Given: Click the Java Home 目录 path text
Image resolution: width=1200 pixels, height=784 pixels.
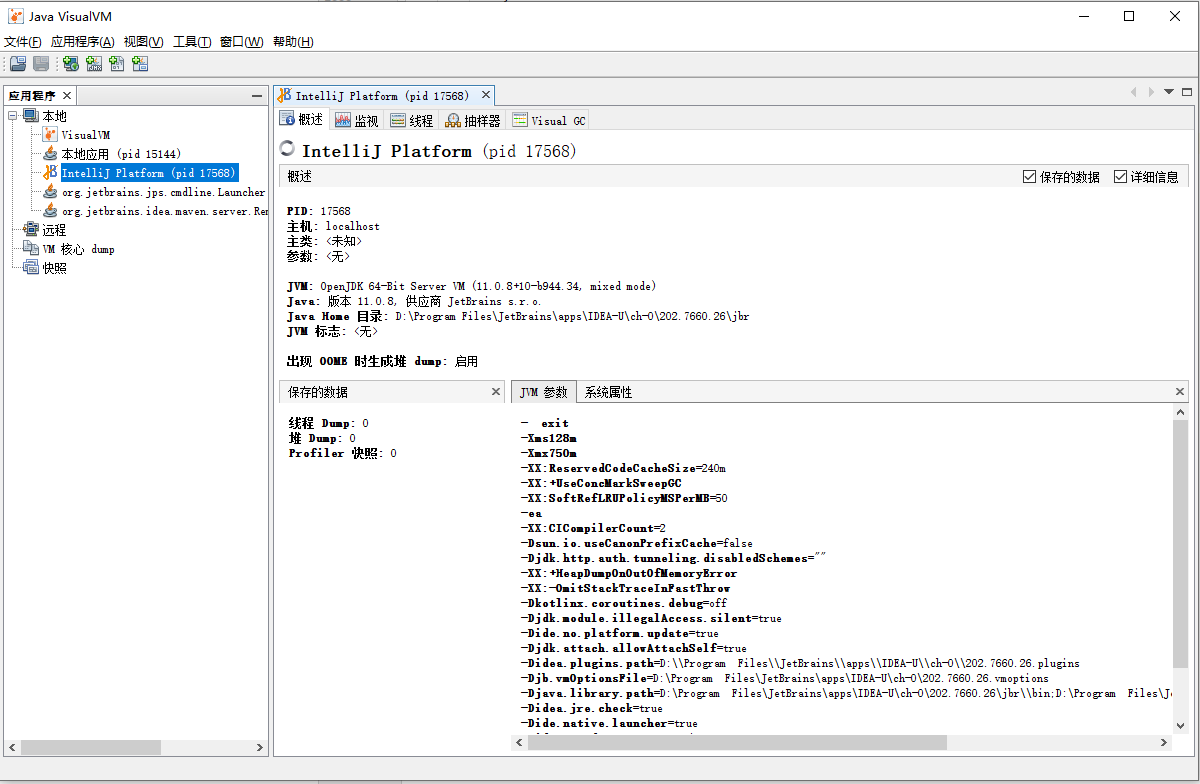Looking at the screenshot, I should (572, 316).
